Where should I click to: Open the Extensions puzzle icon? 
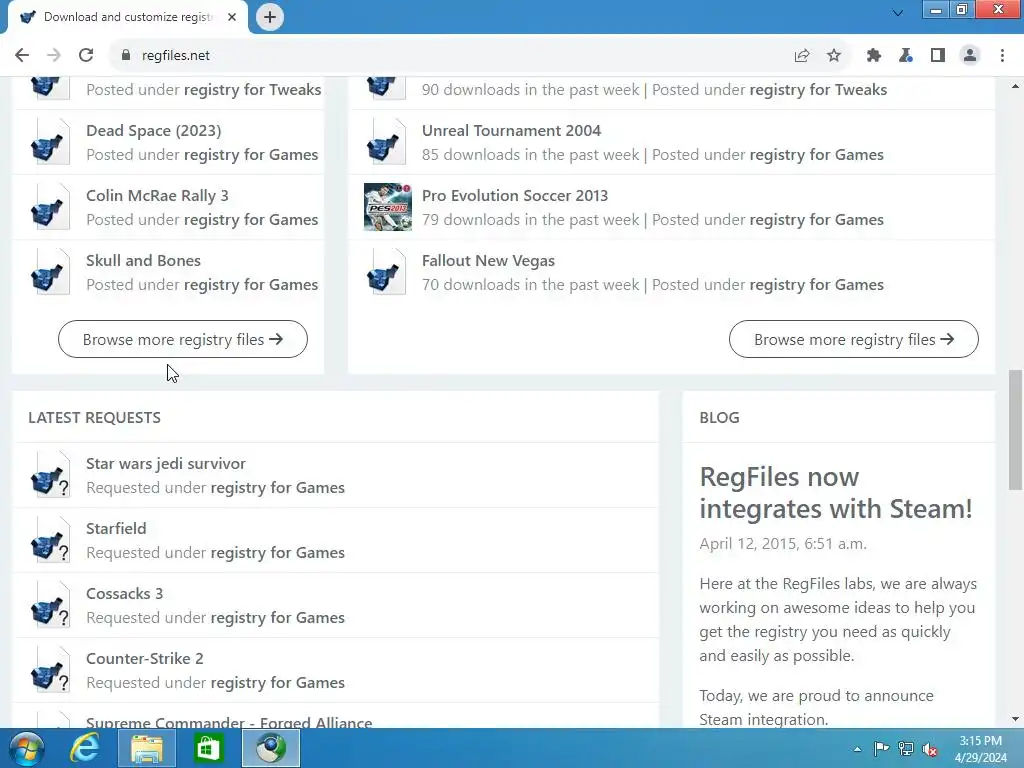[x=873, y=56]
